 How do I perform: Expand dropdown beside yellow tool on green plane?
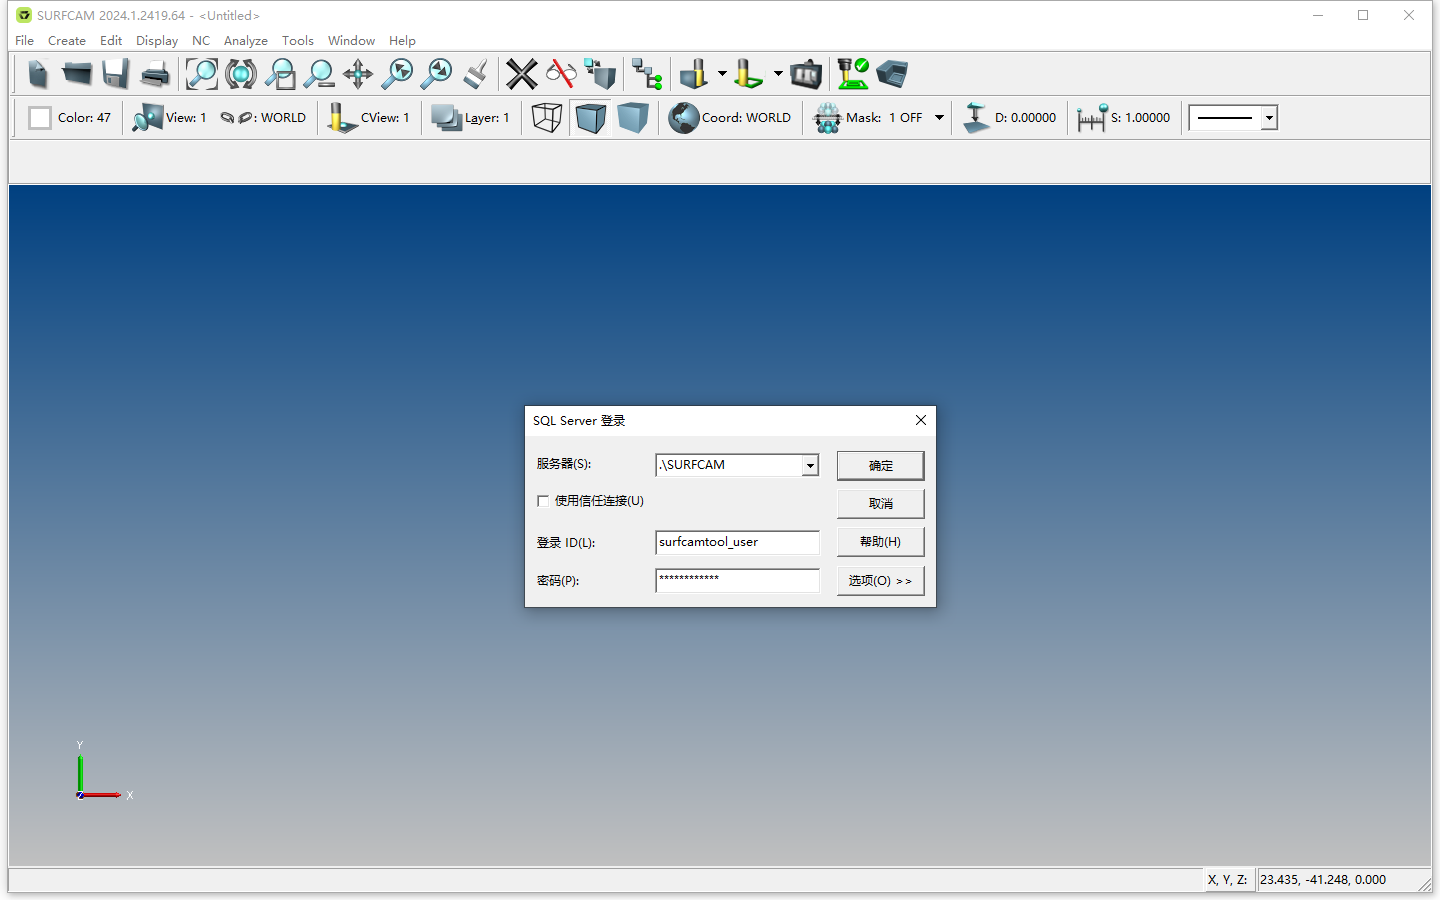click(x=778, y=74)
